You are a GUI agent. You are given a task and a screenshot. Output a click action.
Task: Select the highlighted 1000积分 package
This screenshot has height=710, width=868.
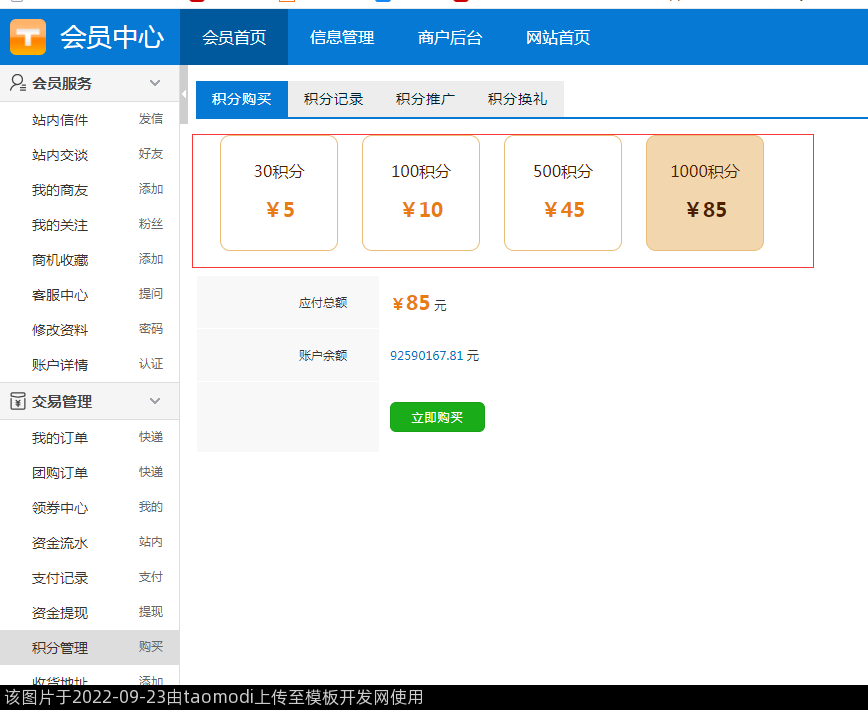pyautogui.click(x=705, y=193)
